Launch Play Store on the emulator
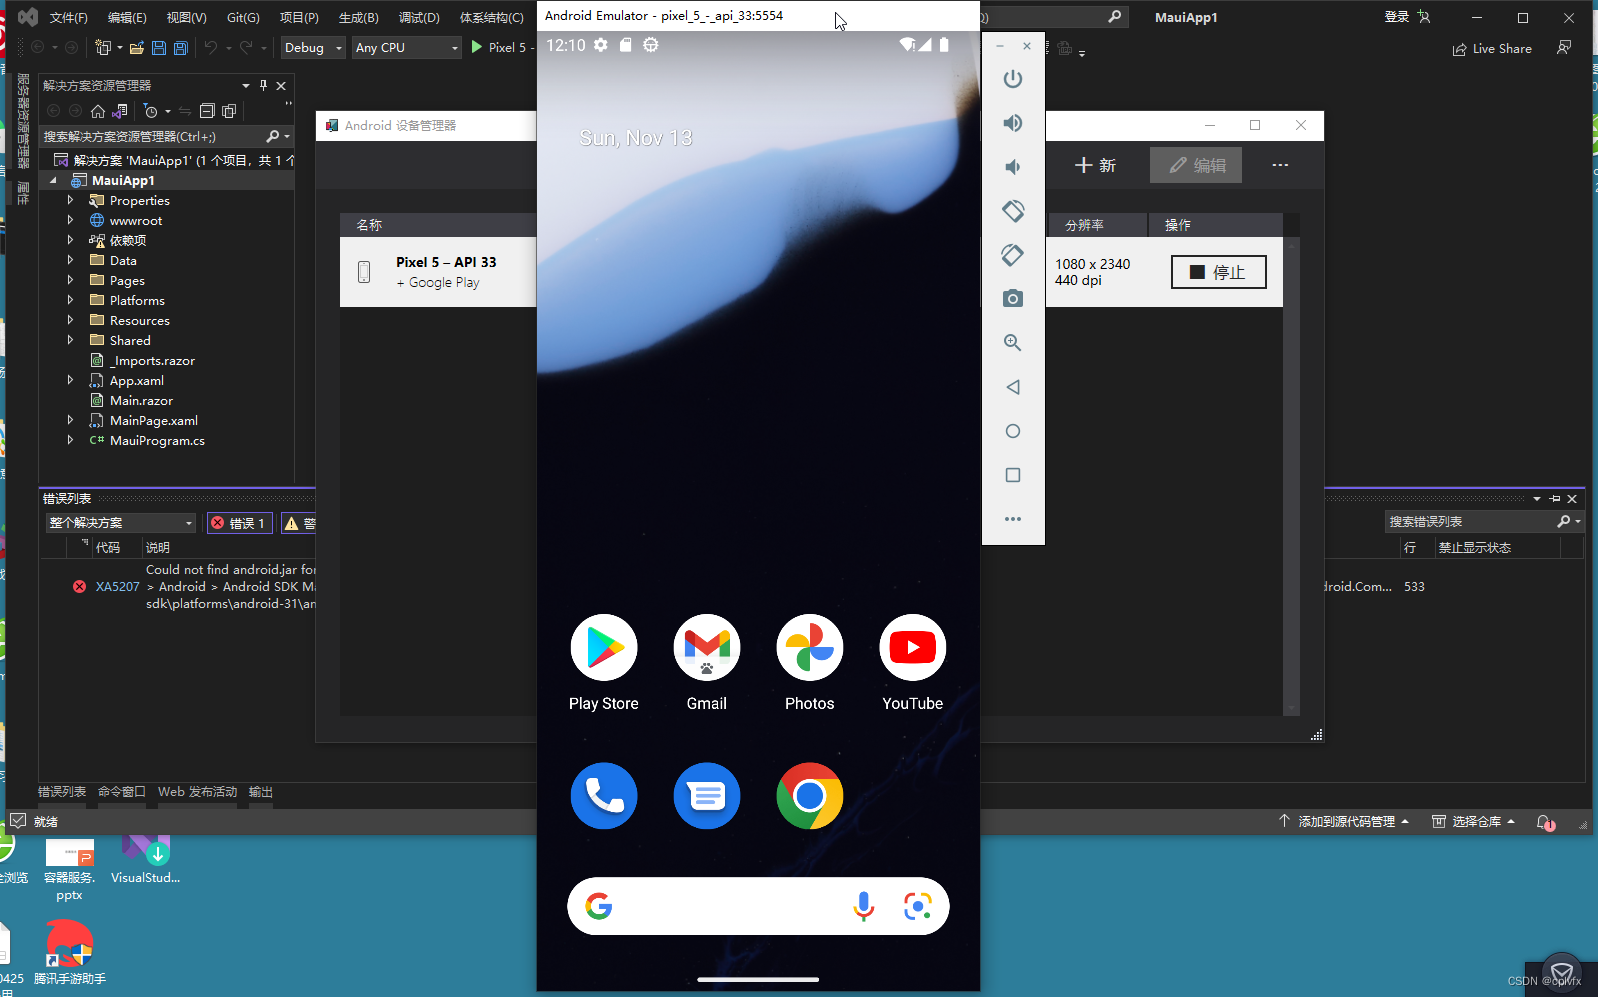This screenshot has height=997, width=1598. coord(603,648)
